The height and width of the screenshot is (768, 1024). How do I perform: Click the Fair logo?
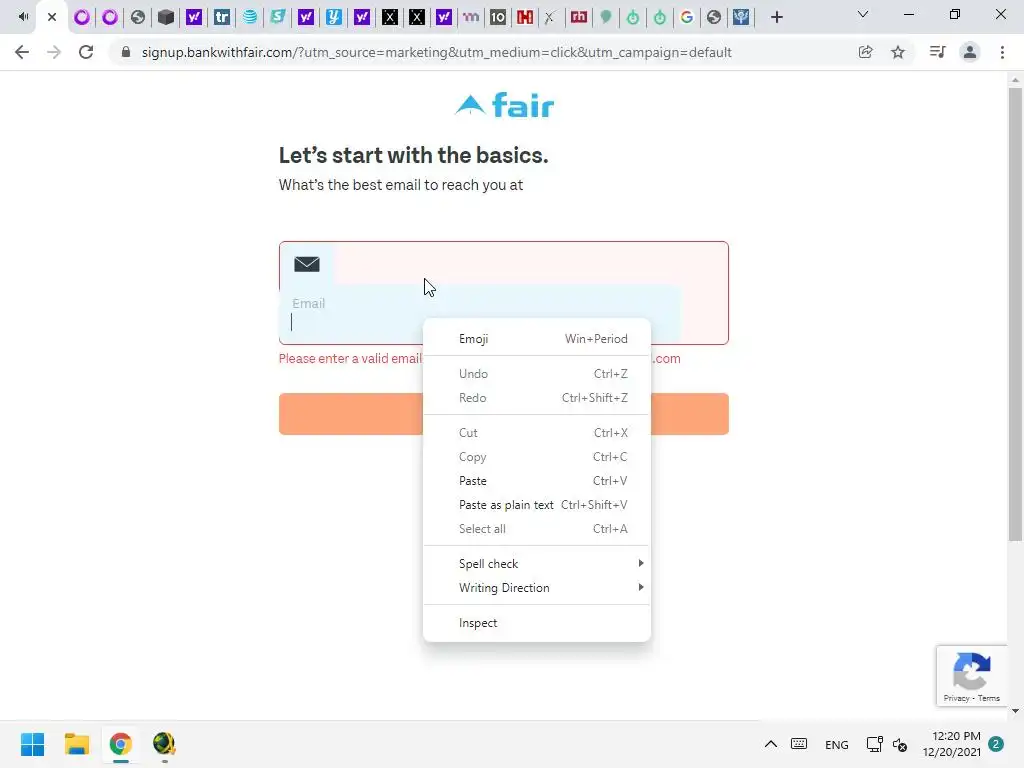tap(504, 105)
